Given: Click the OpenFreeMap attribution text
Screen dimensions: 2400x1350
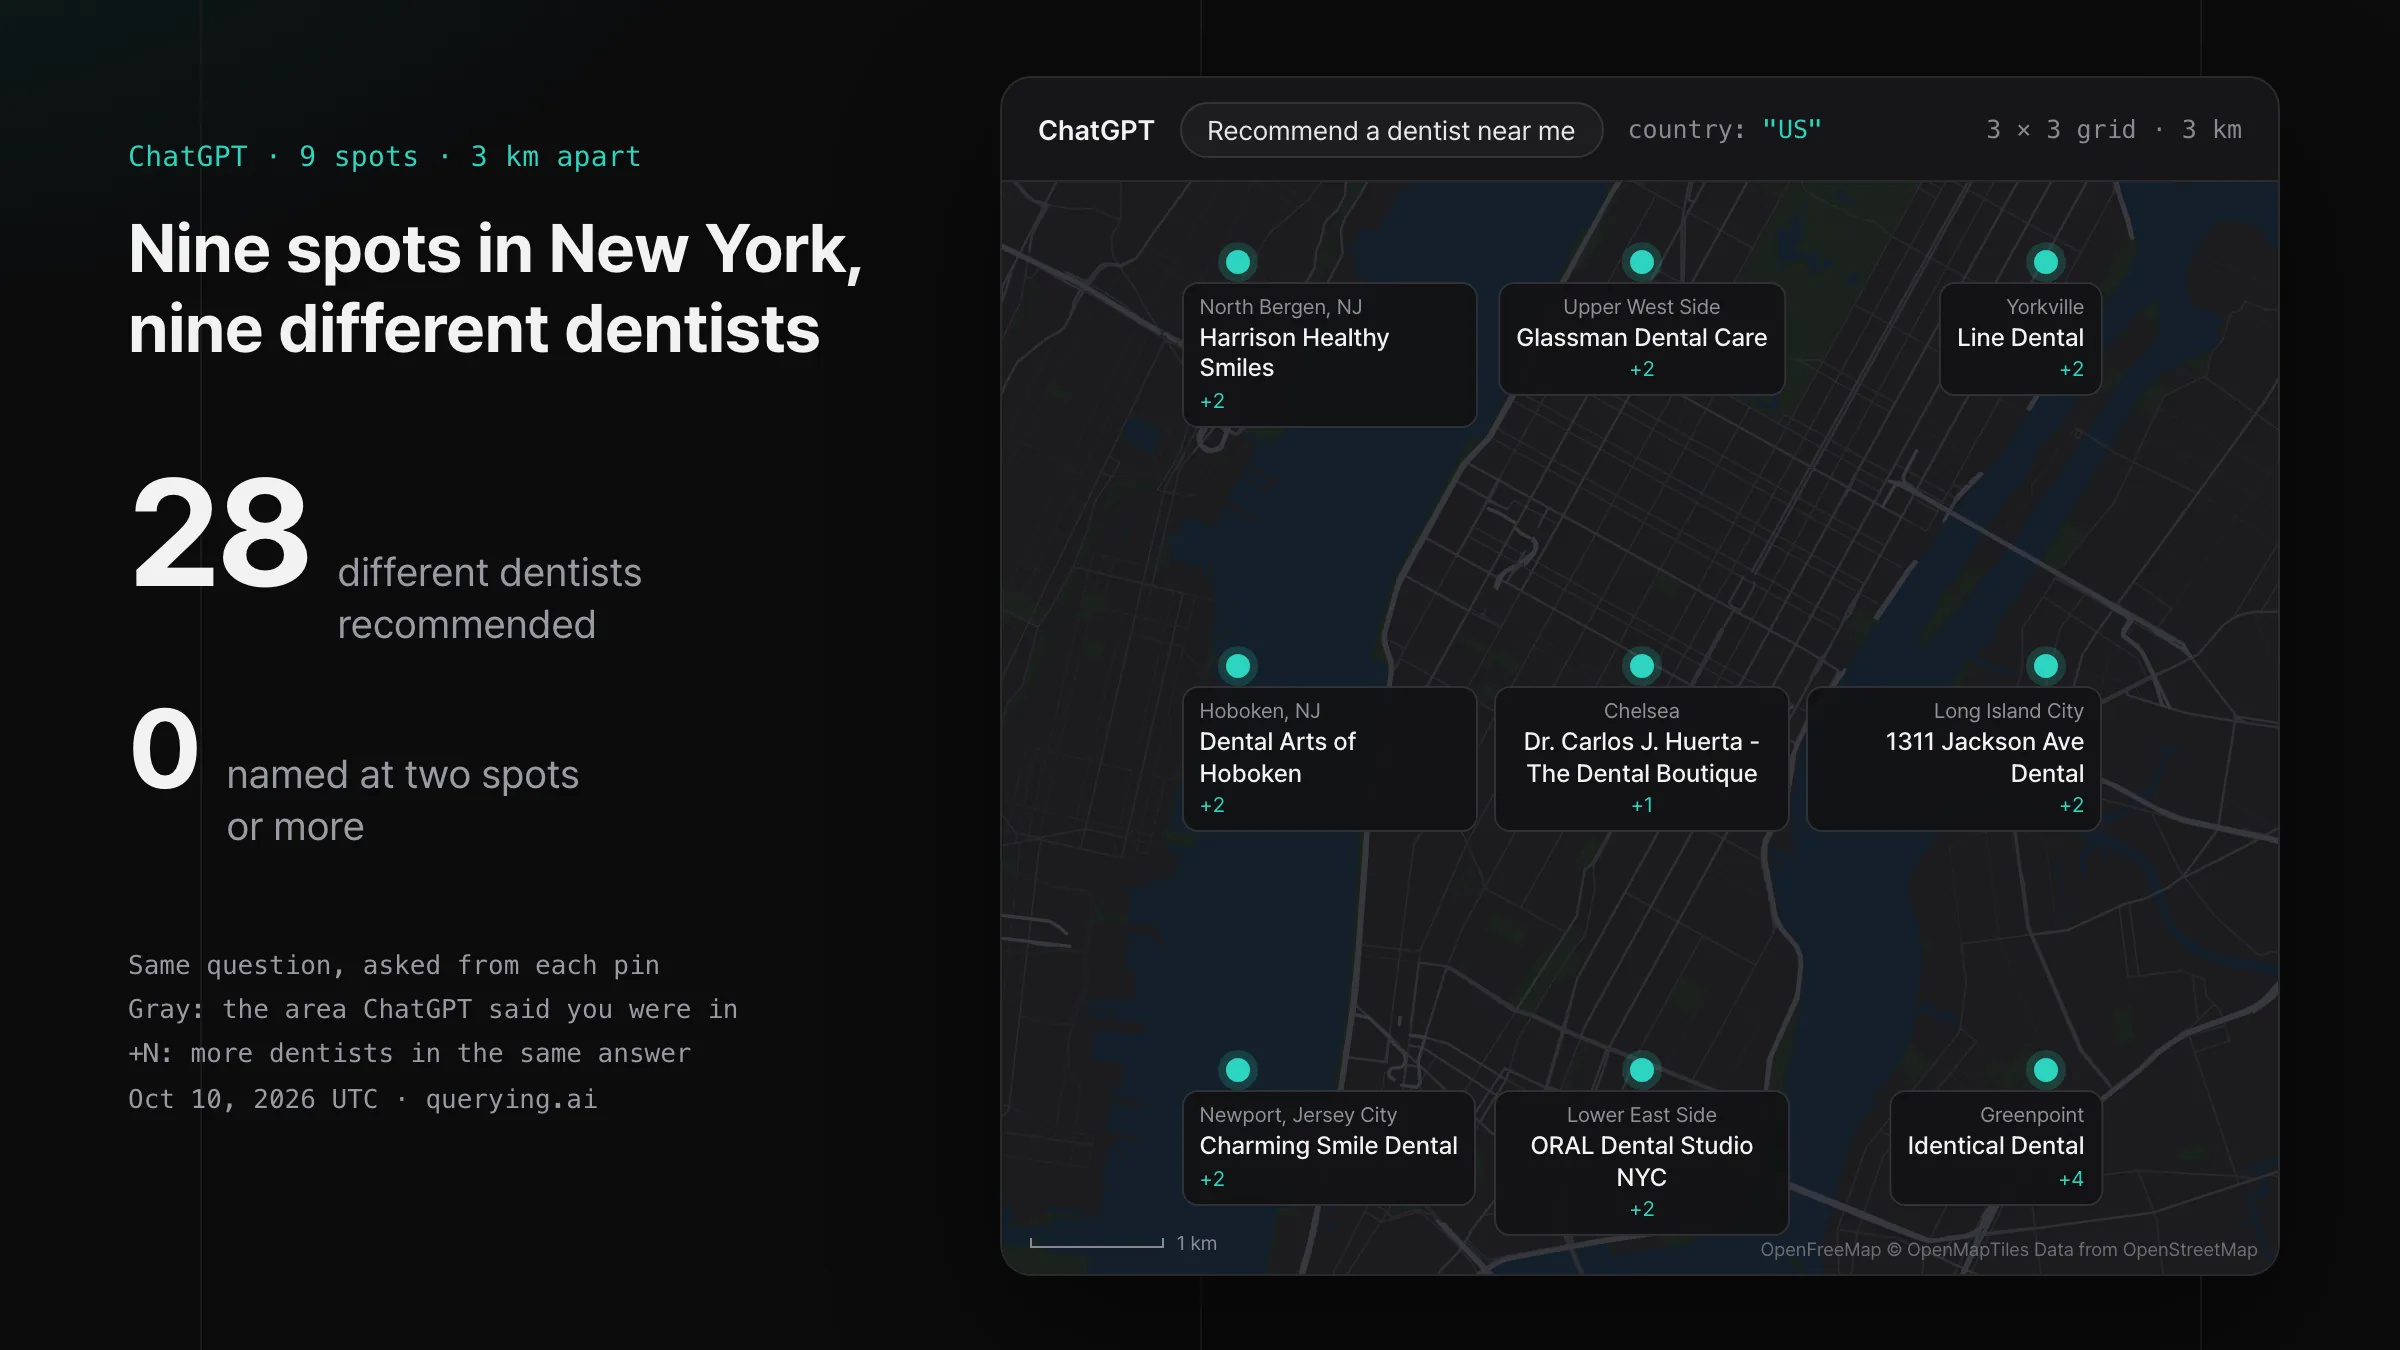Looking at the screenshot, I should (x=2009, y=1250).
